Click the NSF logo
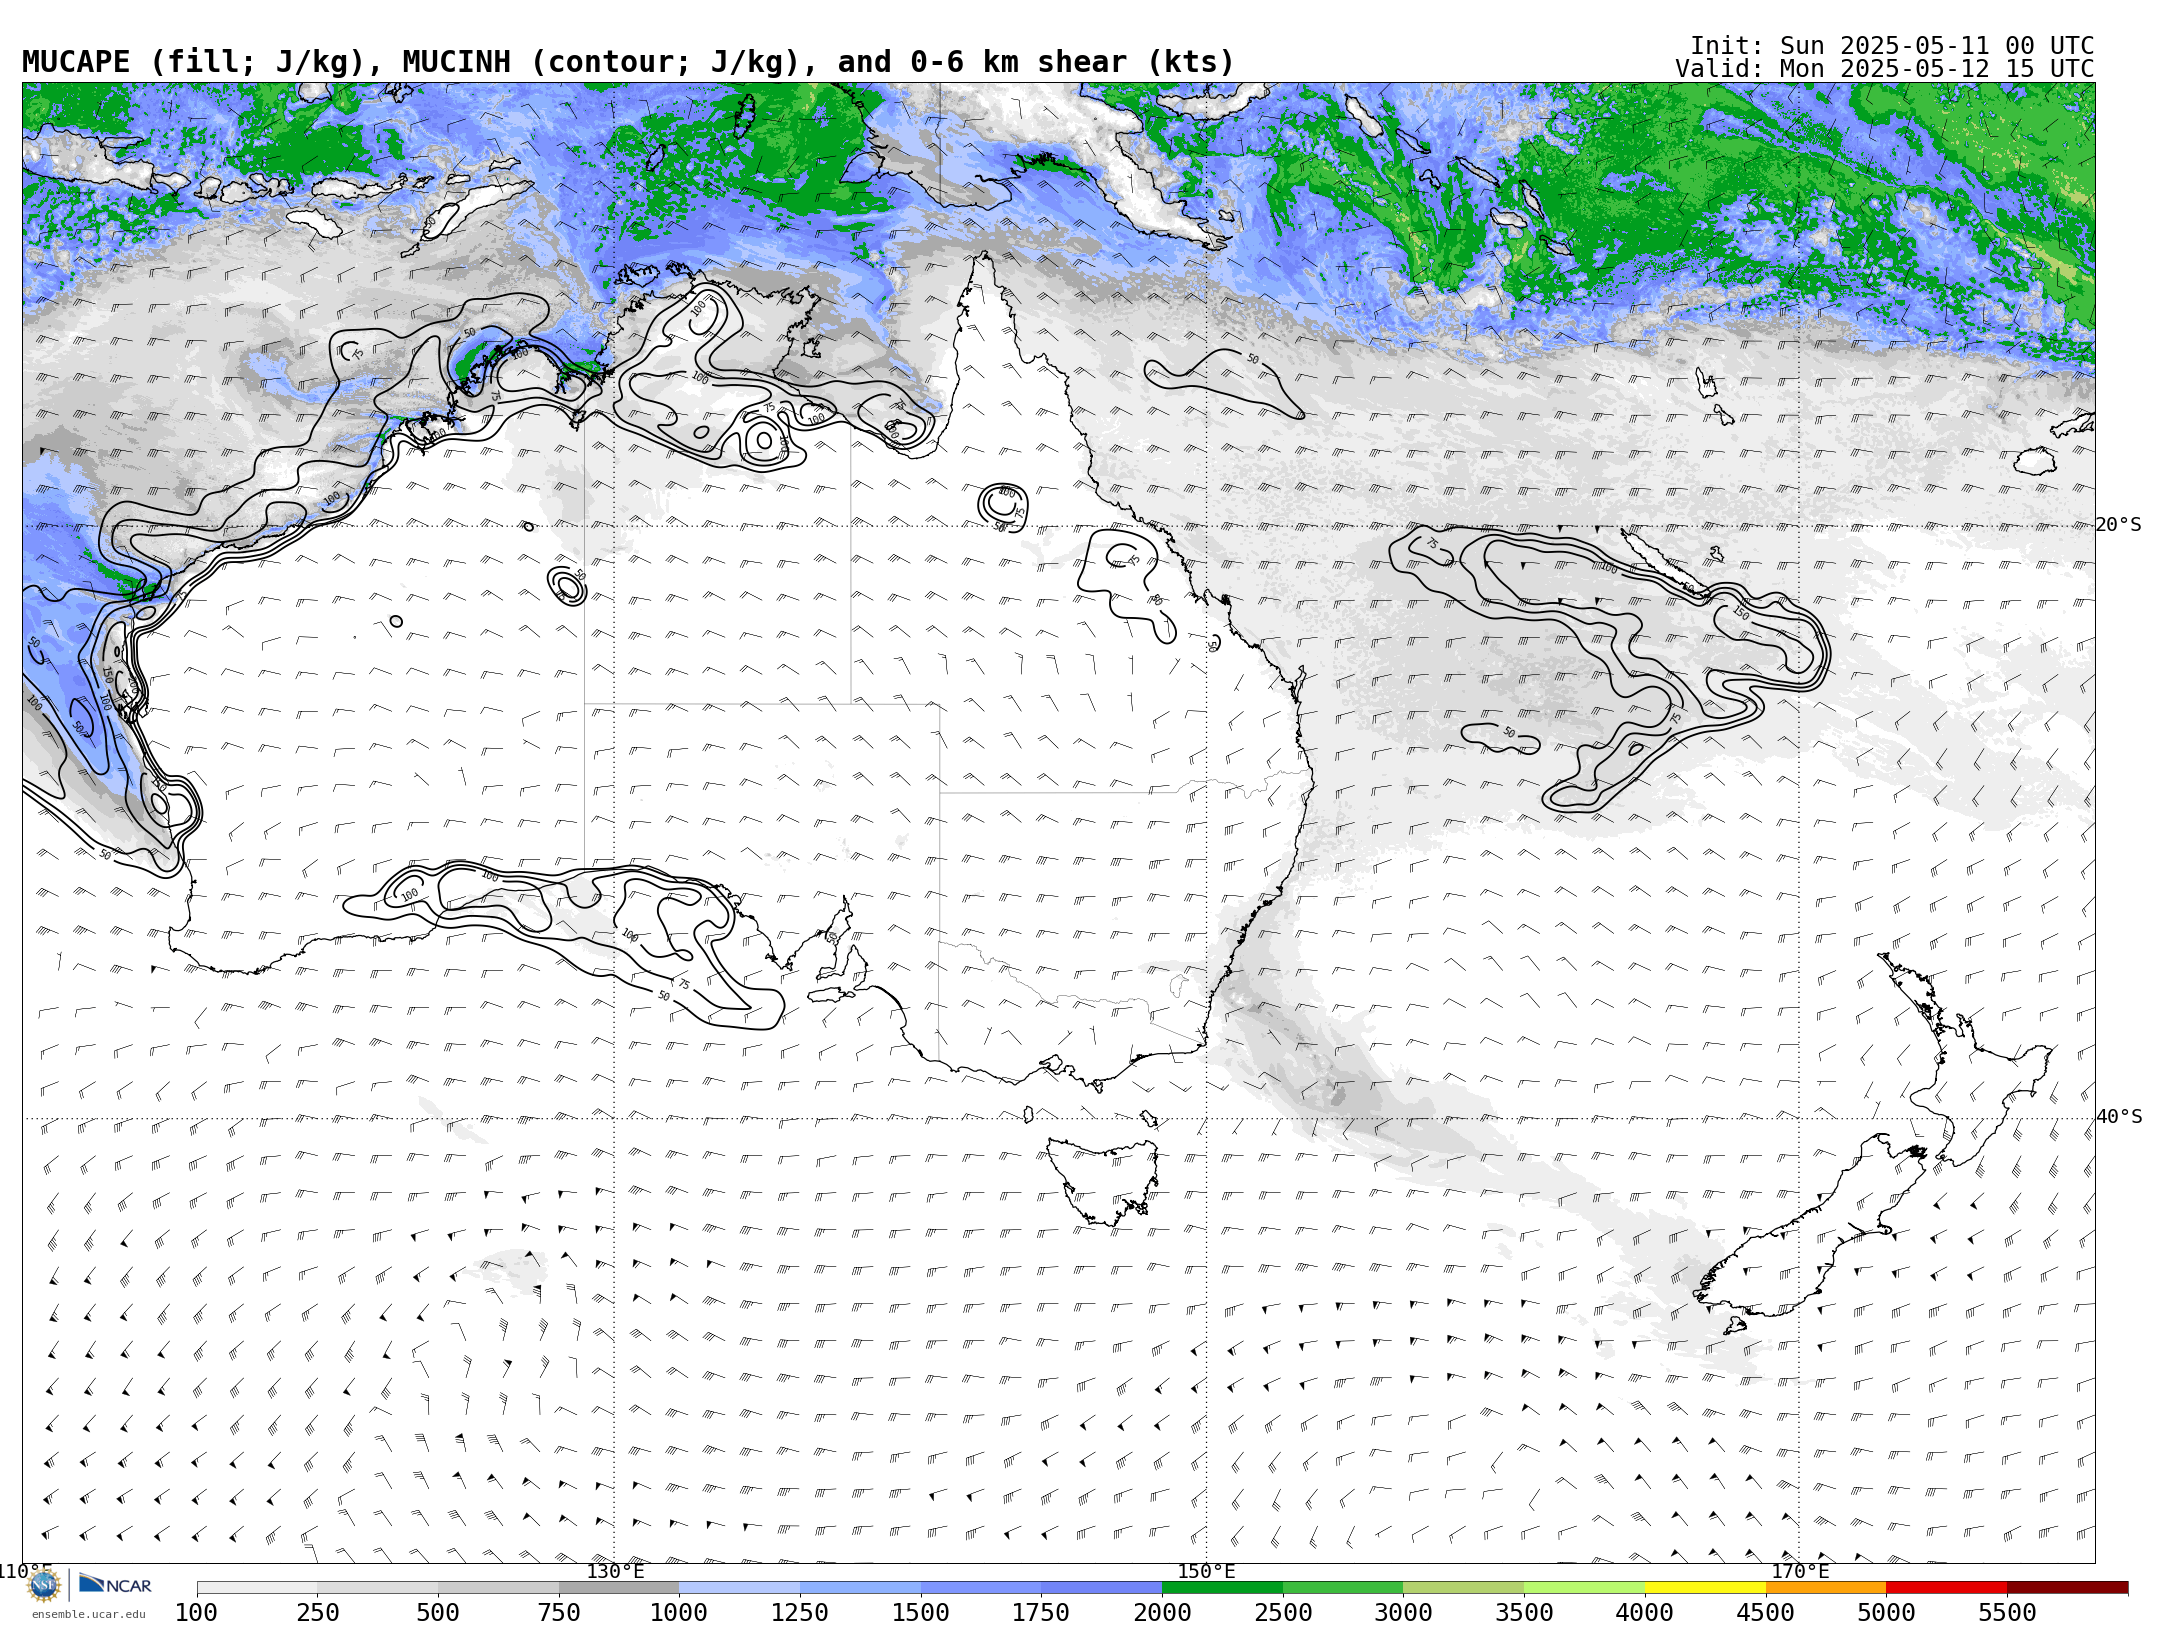 pyautogui.click(x=44, y=1585)
